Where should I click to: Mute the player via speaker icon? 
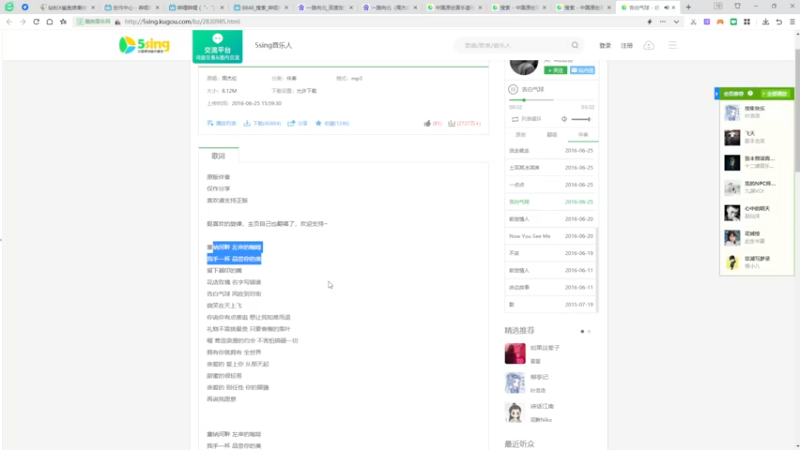[564, 119]
